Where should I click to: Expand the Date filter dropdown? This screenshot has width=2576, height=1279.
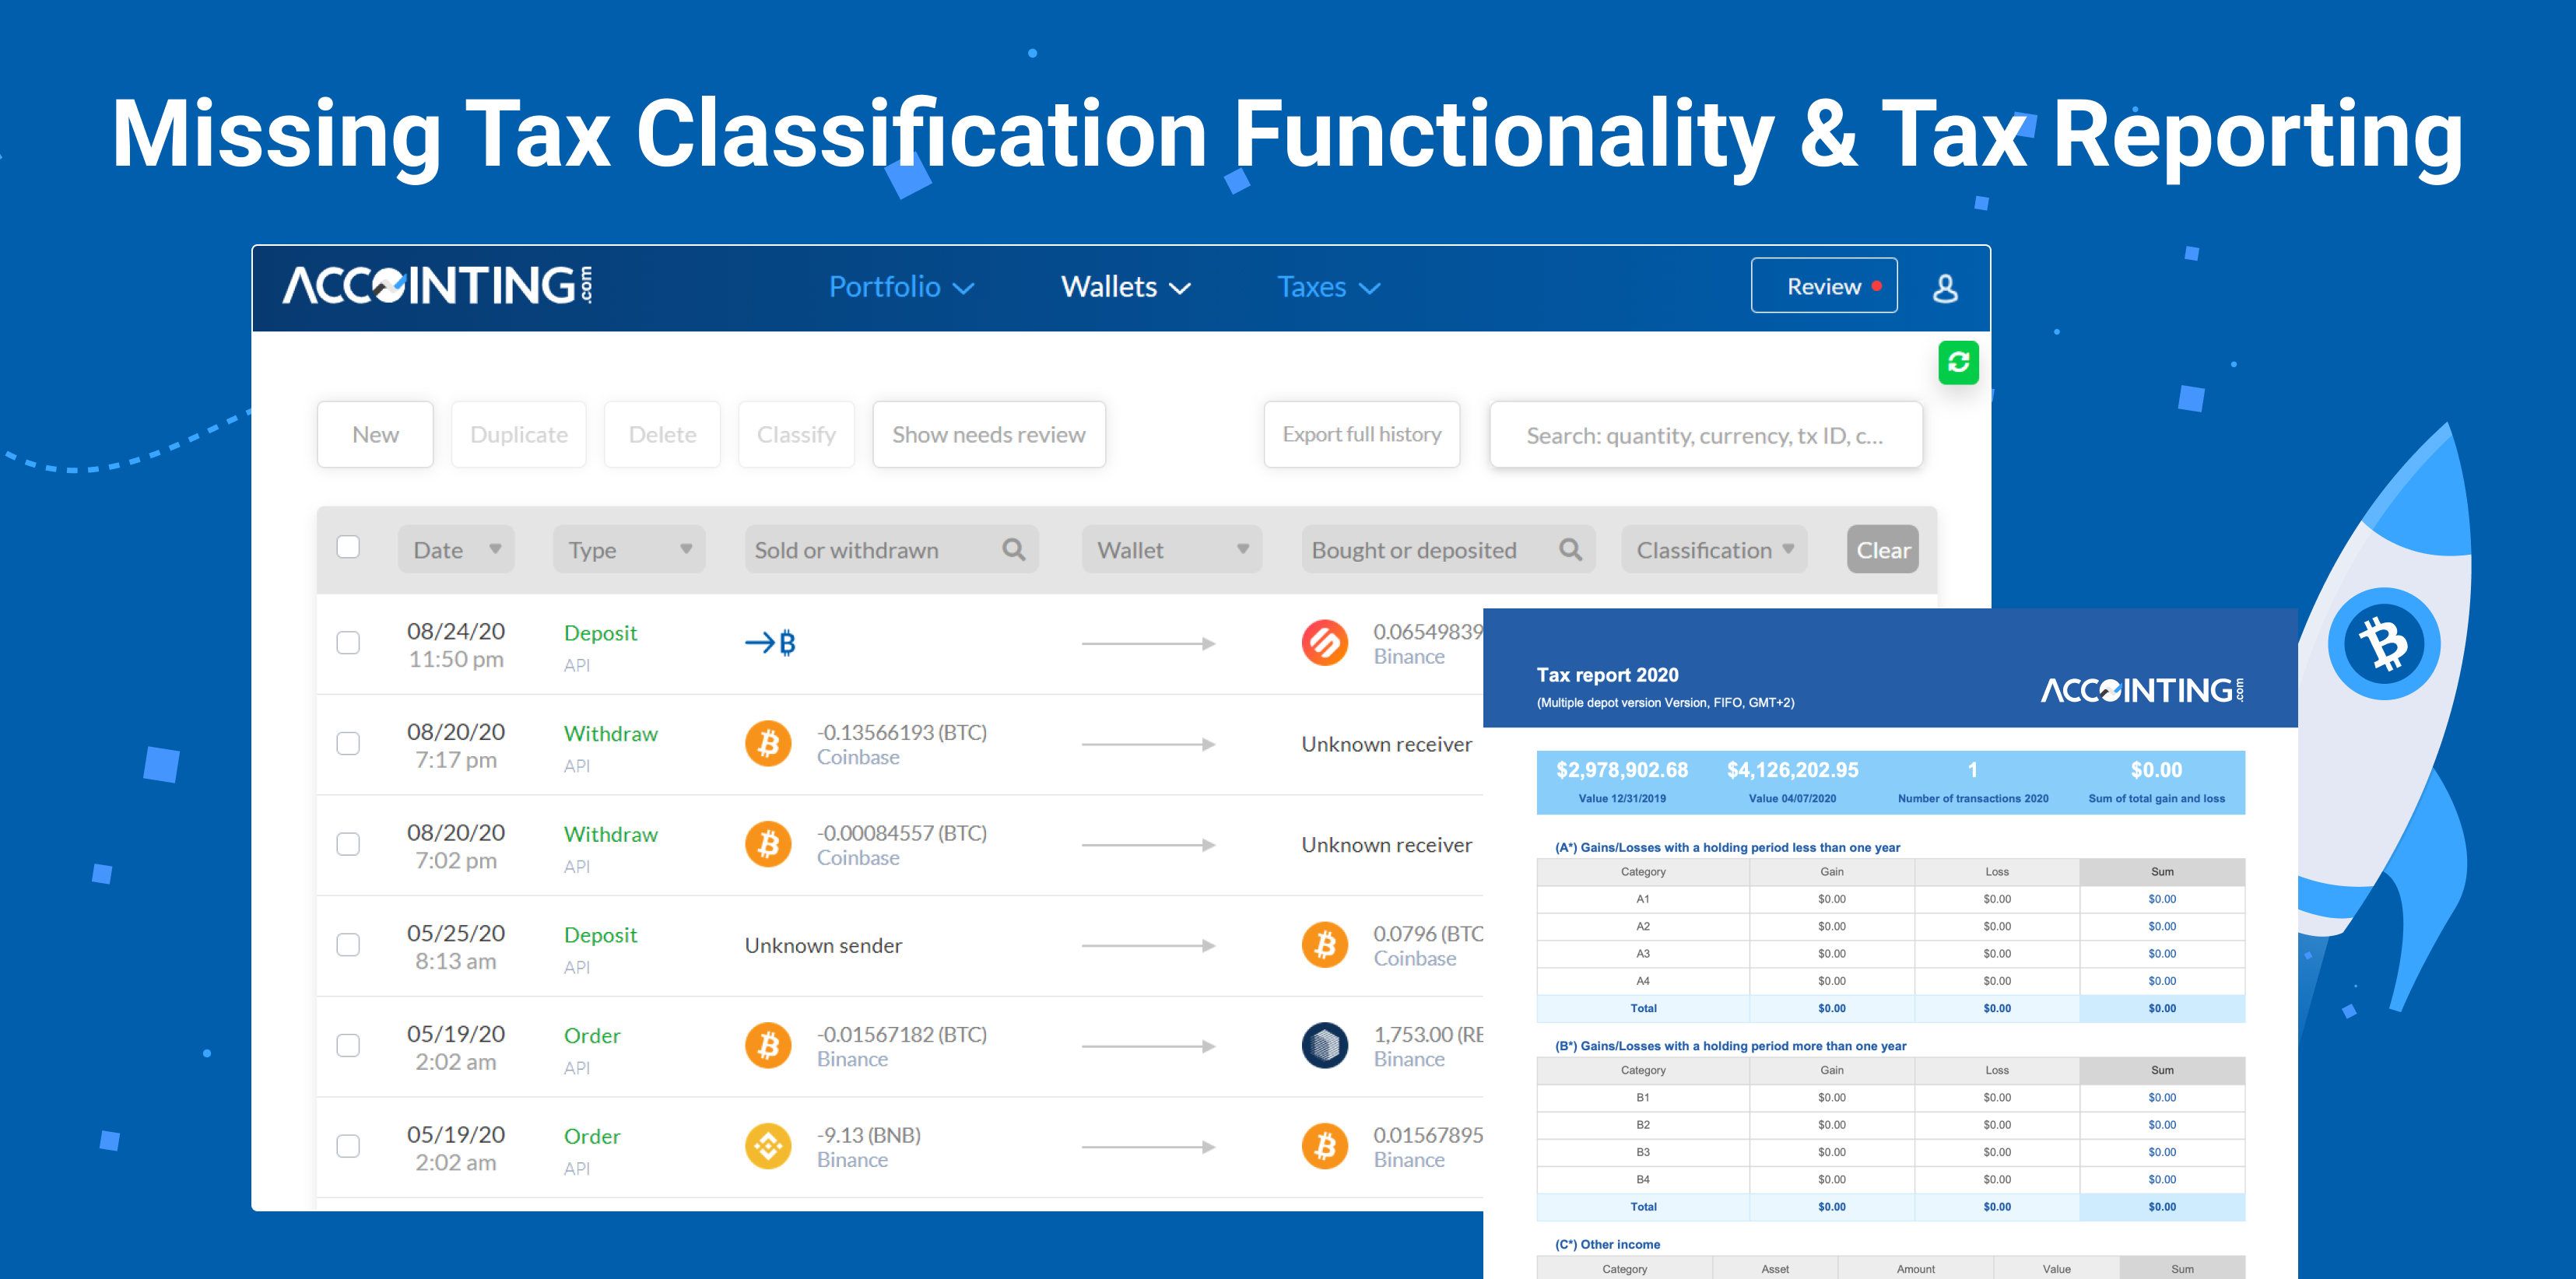click(456, 550)
